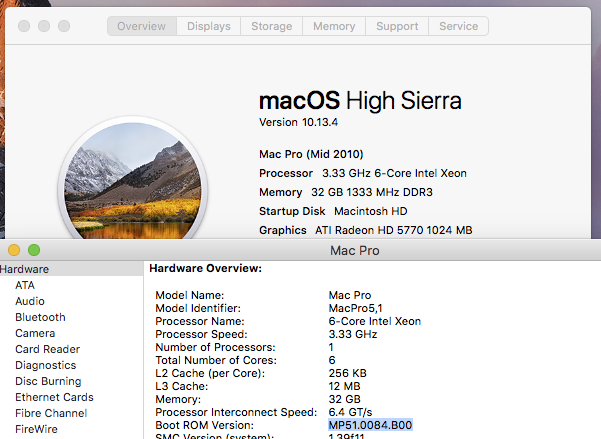
Task: Click the Model Name value Mac Pro
Action: tap(350, 295)
